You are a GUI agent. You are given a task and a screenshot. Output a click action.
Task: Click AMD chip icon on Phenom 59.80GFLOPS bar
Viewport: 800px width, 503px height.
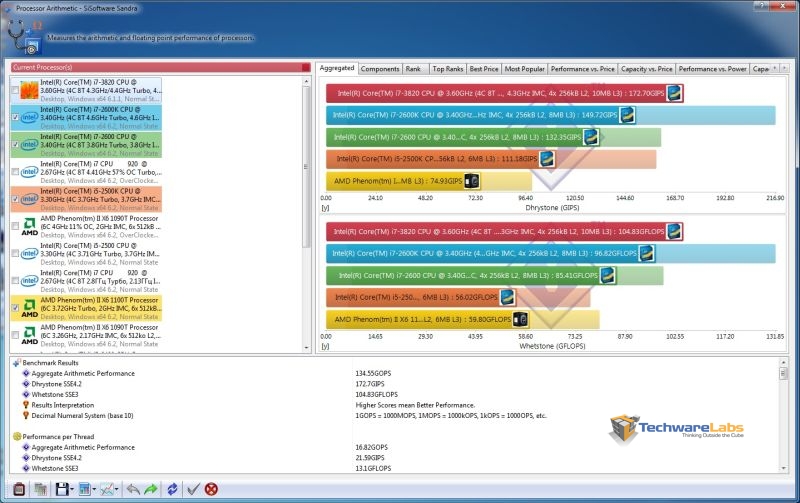pos(520,319)
